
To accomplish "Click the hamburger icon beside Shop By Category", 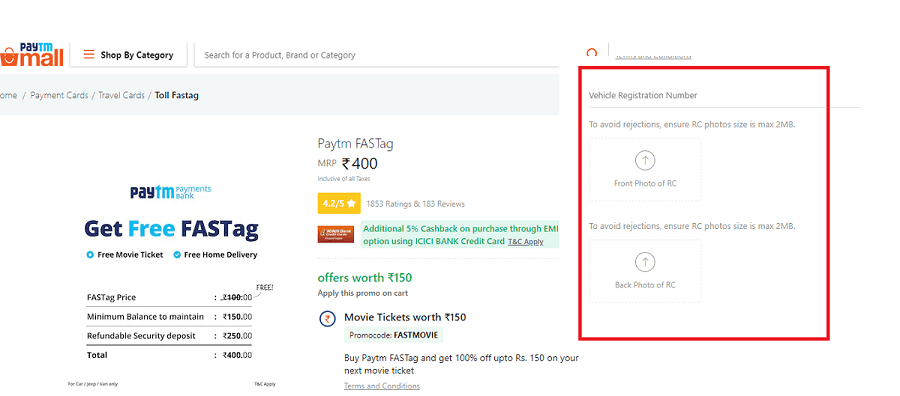I will pos(89,55).
